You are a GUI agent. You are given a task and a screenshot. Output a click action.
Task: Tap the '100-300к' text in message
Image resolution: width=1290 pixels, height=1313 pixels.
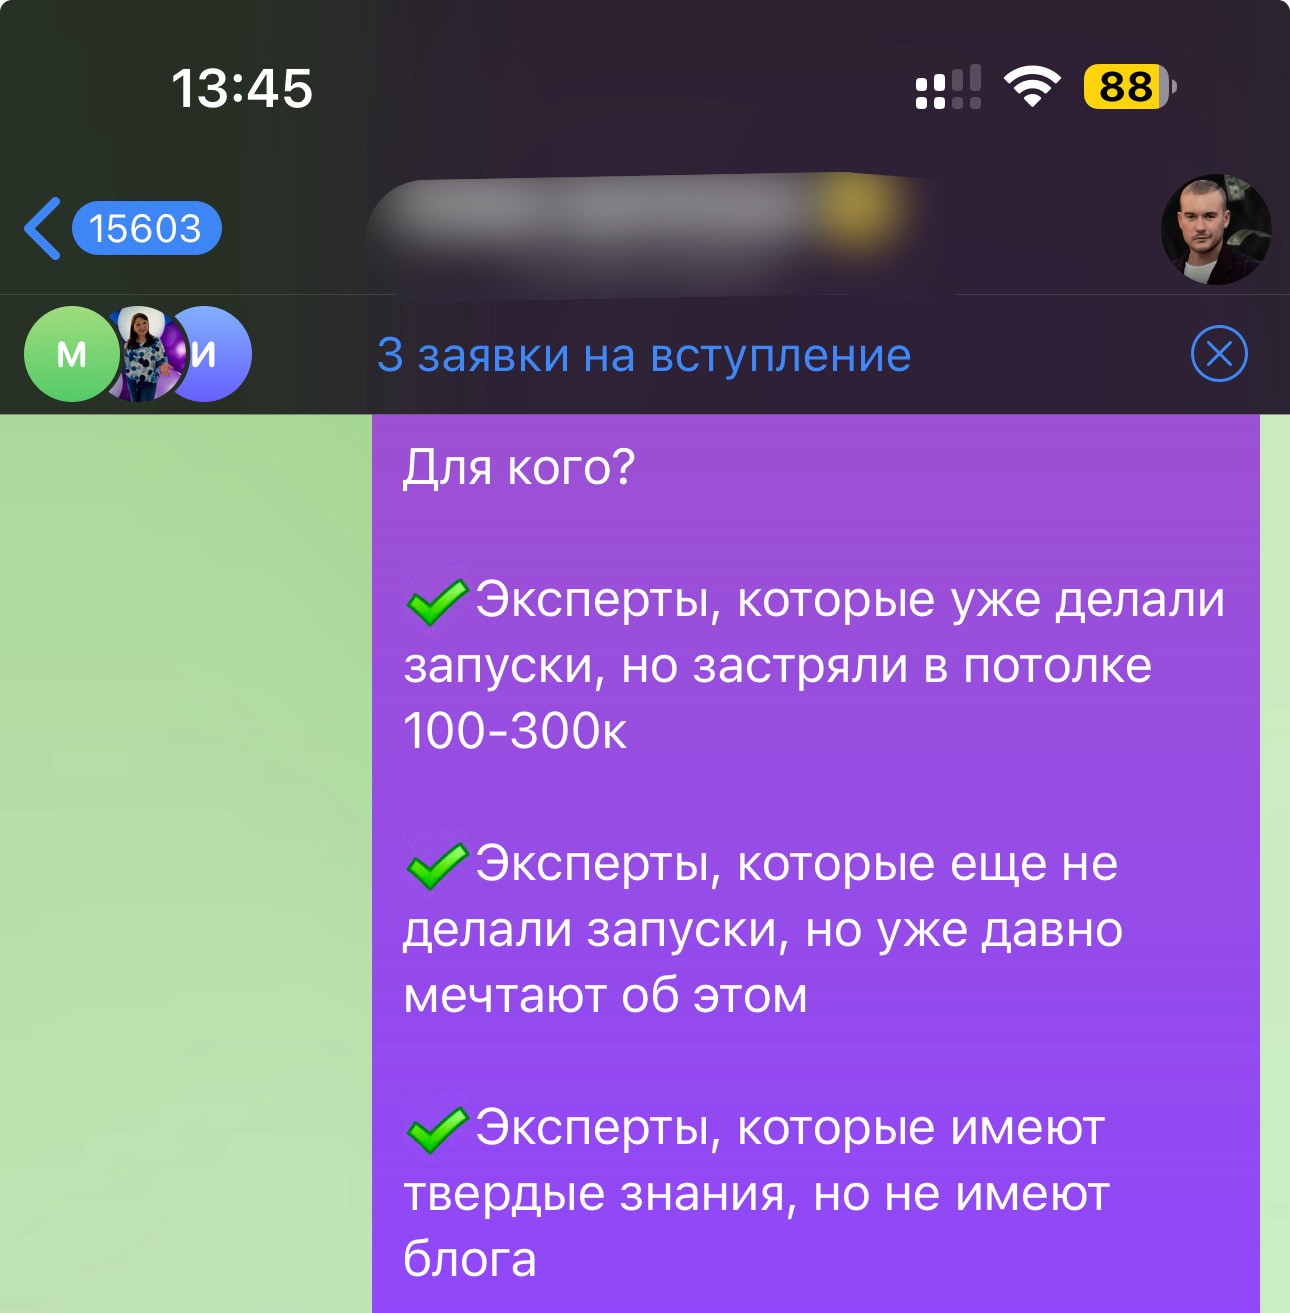515,731
